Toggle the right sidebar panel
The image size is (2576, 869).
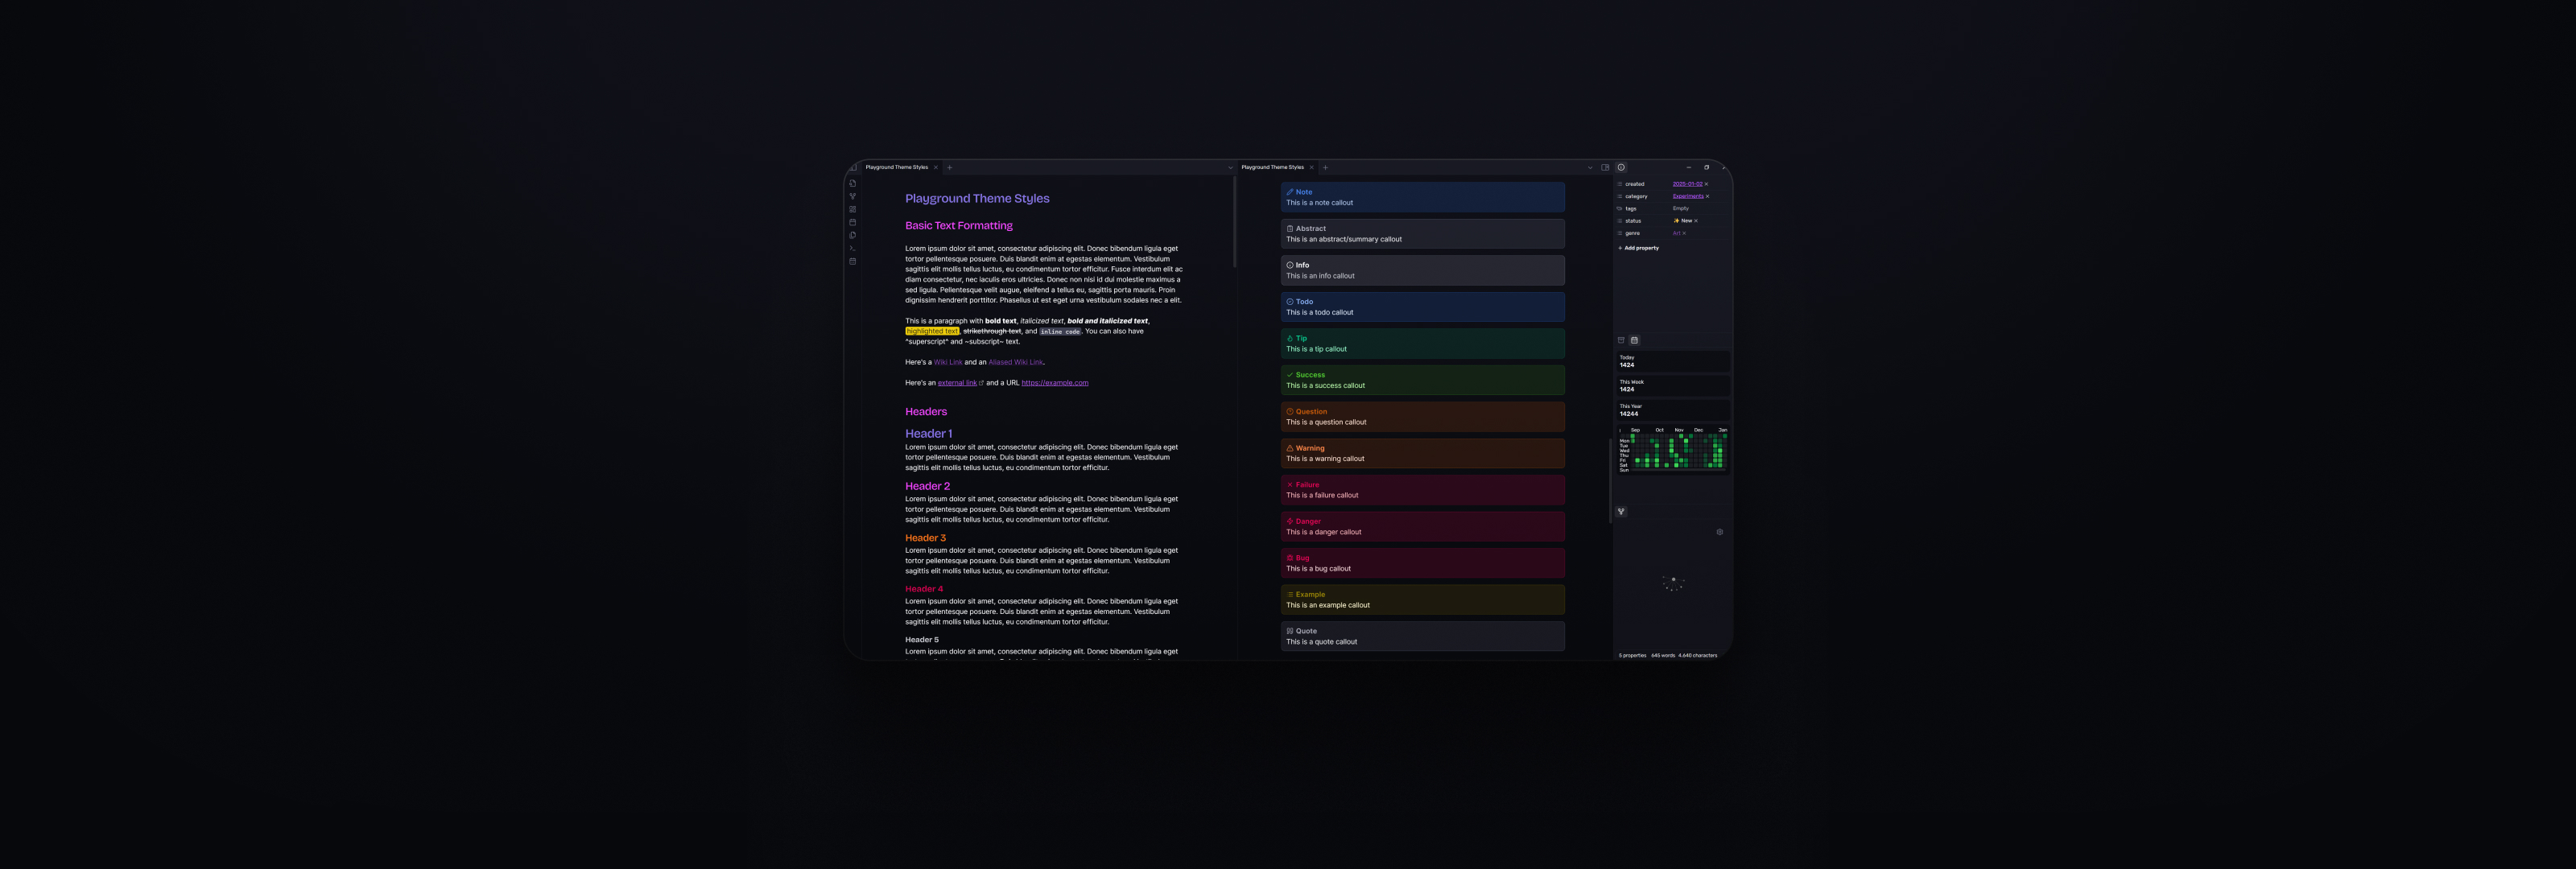coord(1605,167)
